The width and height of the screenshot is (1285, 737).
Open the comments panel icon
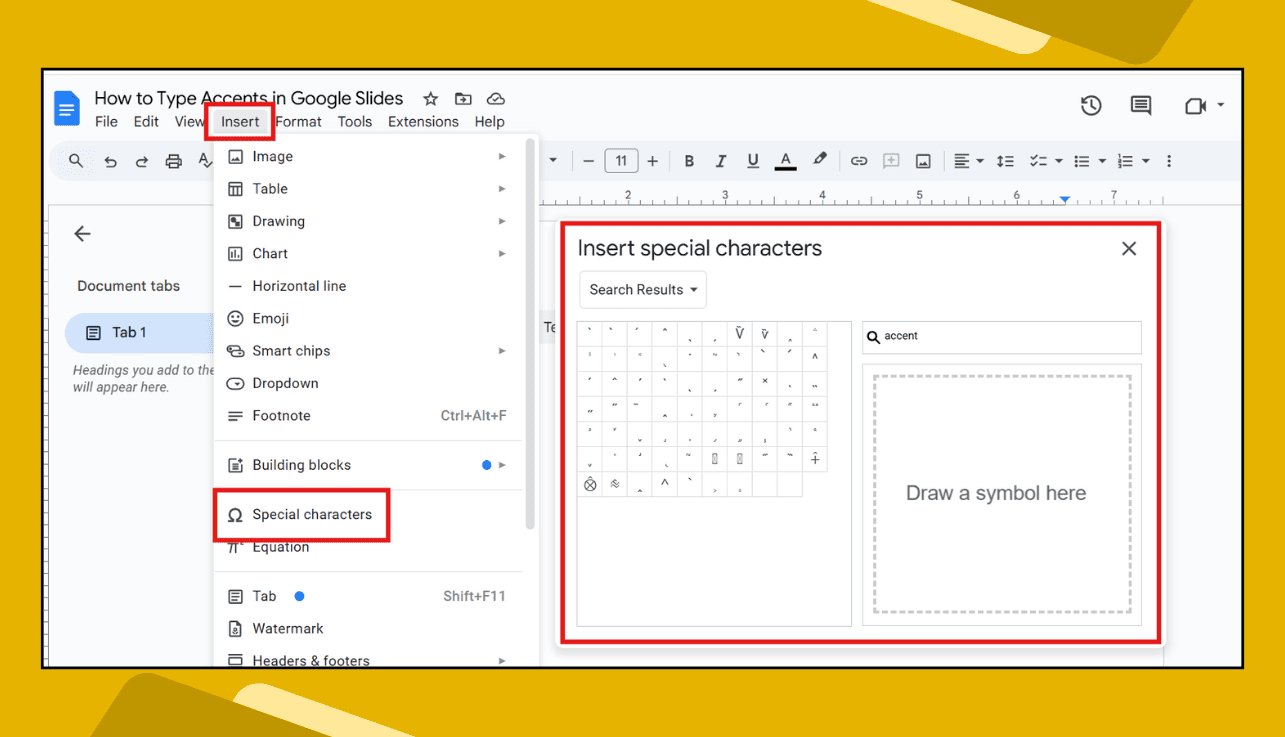[x=1140, y=105]
